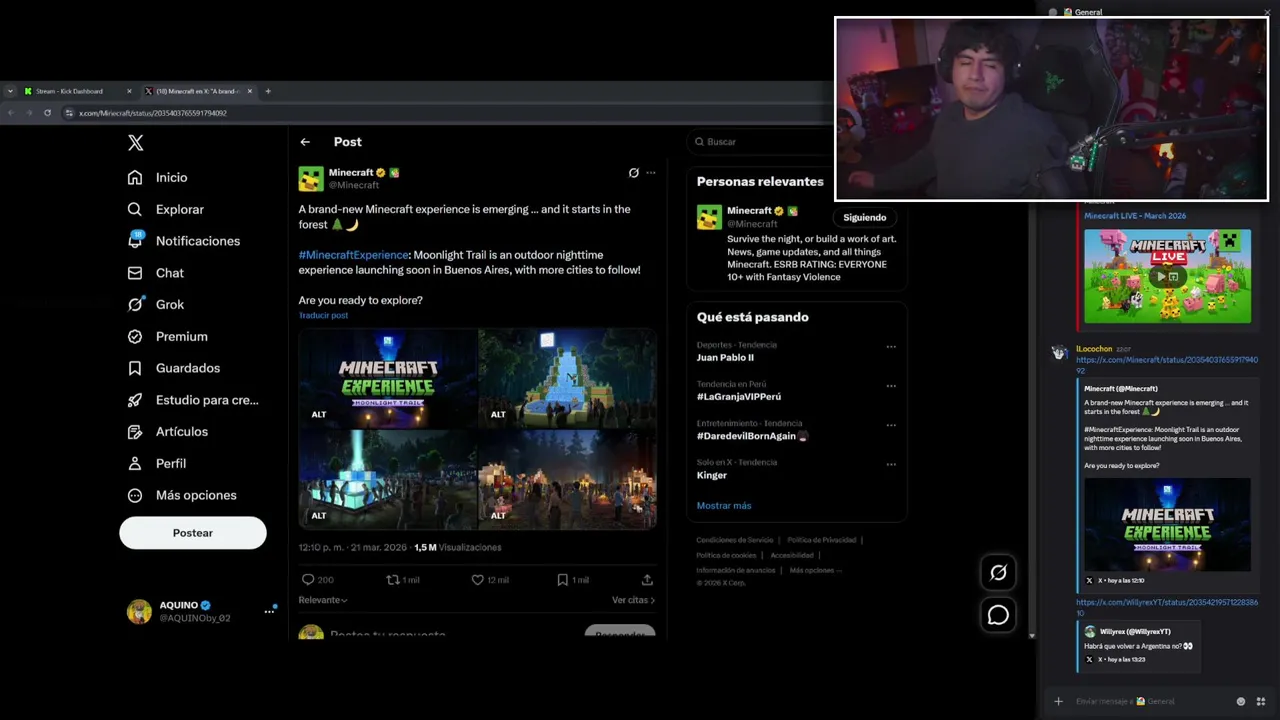Click the #MinecraftExperience hashtag link
Viewport: 1280px width, 720px height.
[x=353, y=255]
